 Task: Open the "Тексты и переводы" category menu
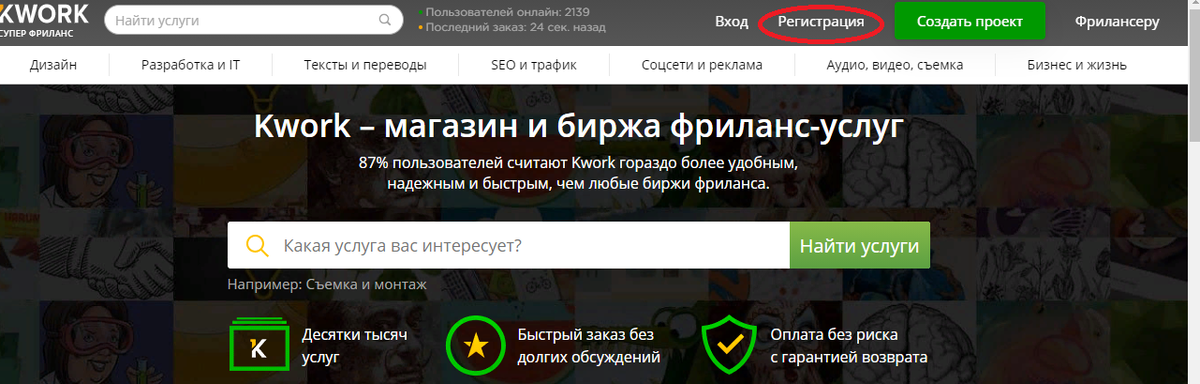[x=365, y=65]
